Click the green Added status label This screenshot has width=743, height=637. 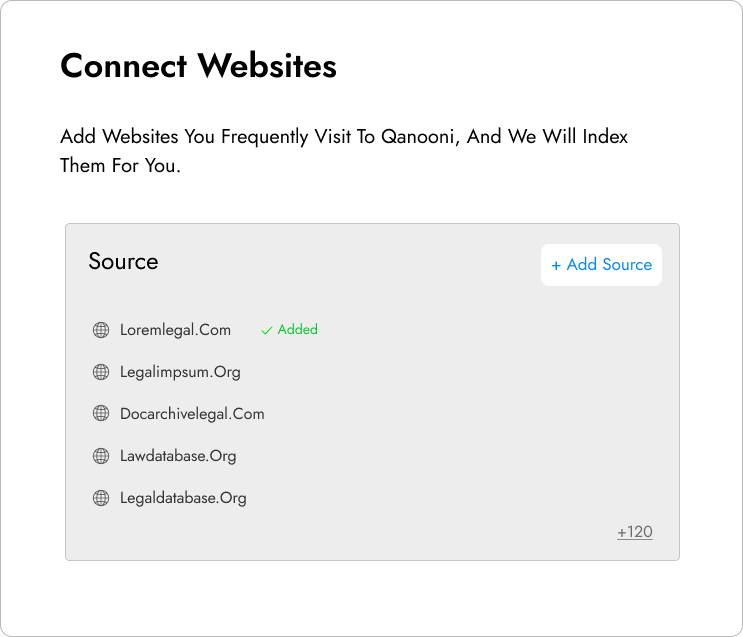(x=298, y=329)
